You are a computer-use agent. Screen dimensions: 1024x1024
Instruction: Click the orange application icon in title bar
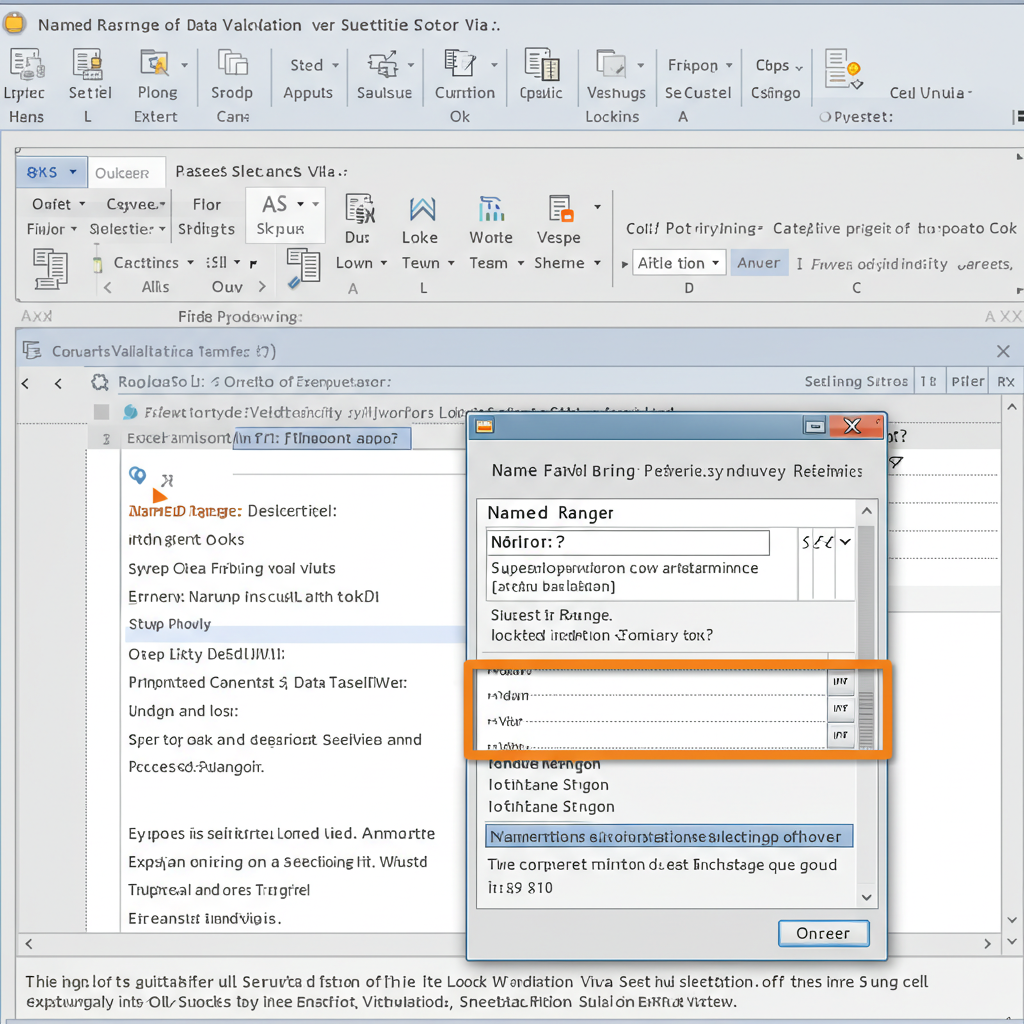14,24
